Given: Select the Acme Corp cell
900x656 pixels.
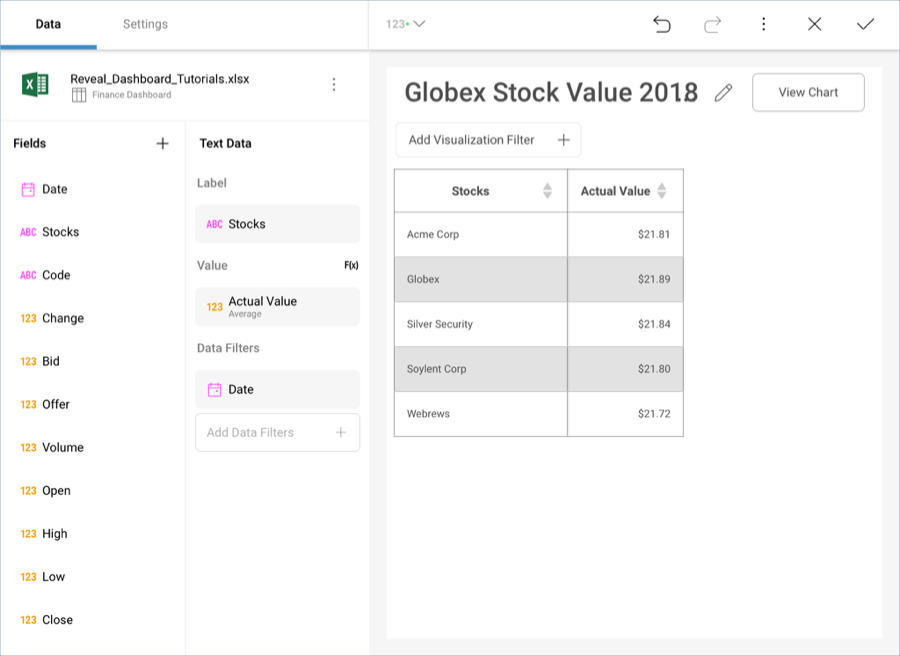Looking at the screenshot, I should point(481,234).
